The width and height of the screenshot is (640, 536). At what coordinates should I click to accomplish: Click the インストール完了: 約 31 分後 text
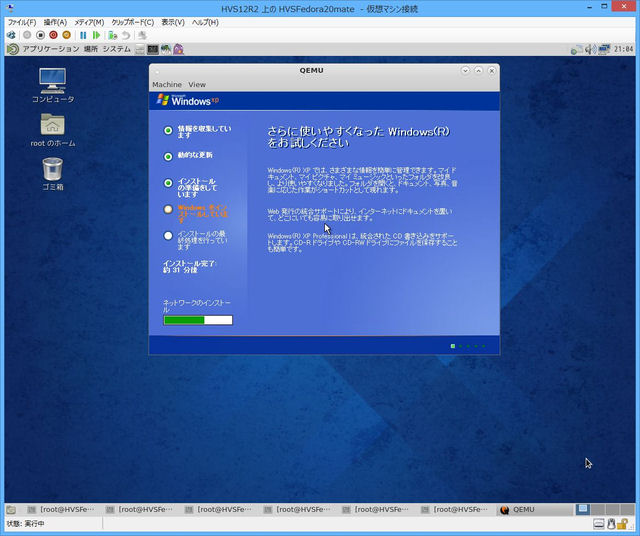pos(190,267)
